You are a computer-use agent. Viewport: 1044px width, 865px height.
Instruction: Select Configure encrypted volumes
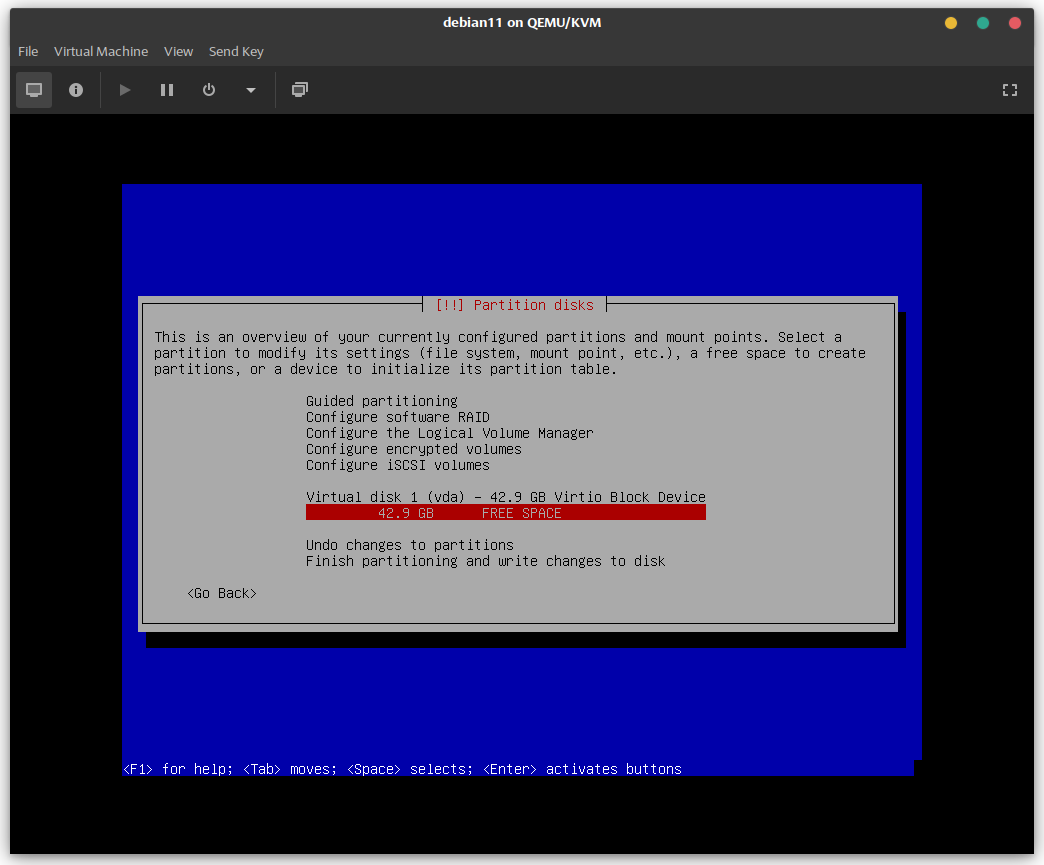point(413,449)
